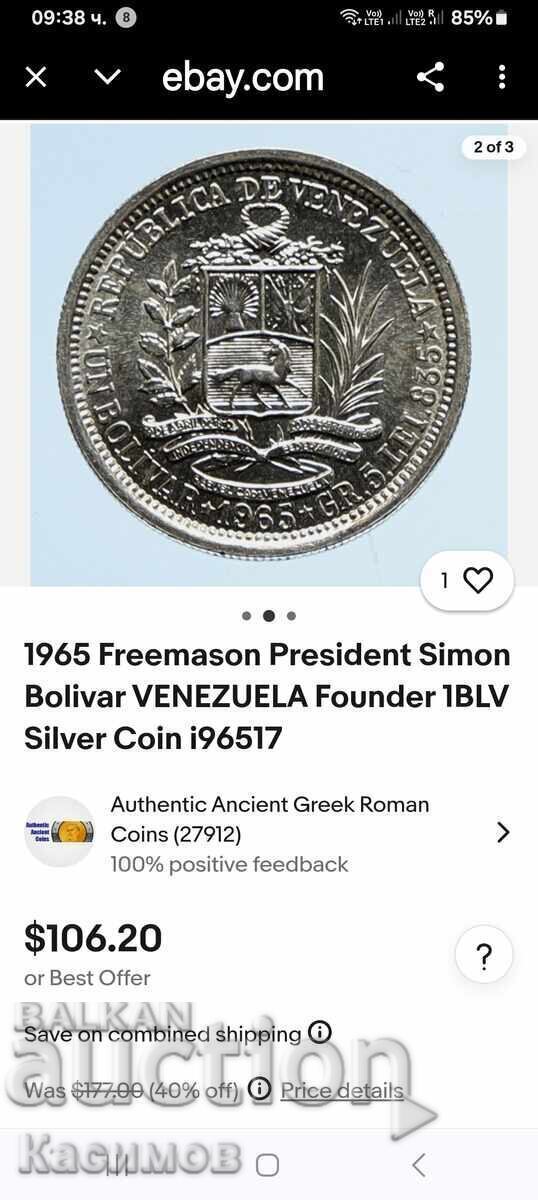Open the seller page chevron arrow

tap(503, 832)
